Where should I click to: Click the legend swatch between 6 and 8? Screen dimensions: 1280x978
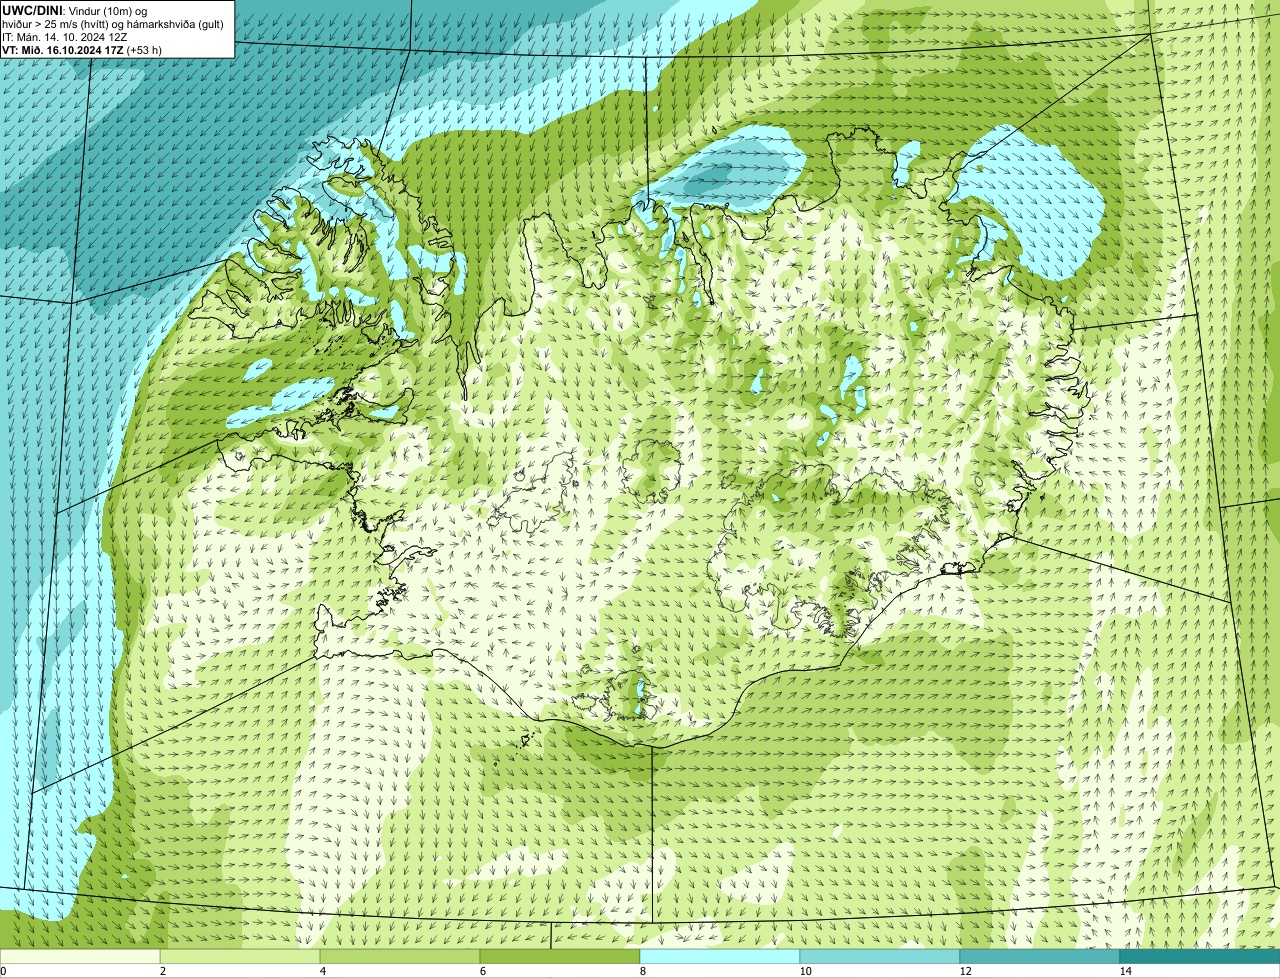tap(560, 956)
